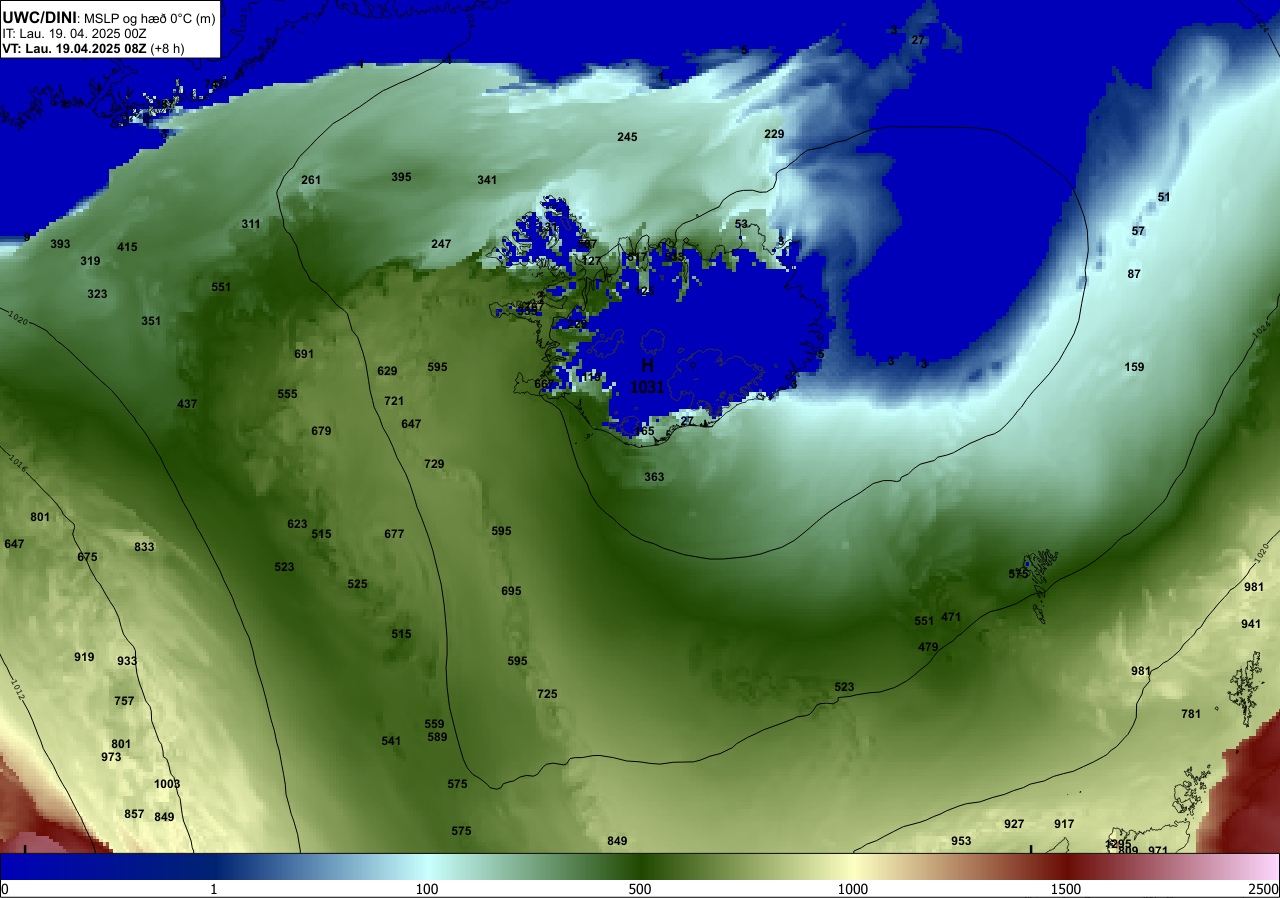Click the 919 height value

(84, 657)
